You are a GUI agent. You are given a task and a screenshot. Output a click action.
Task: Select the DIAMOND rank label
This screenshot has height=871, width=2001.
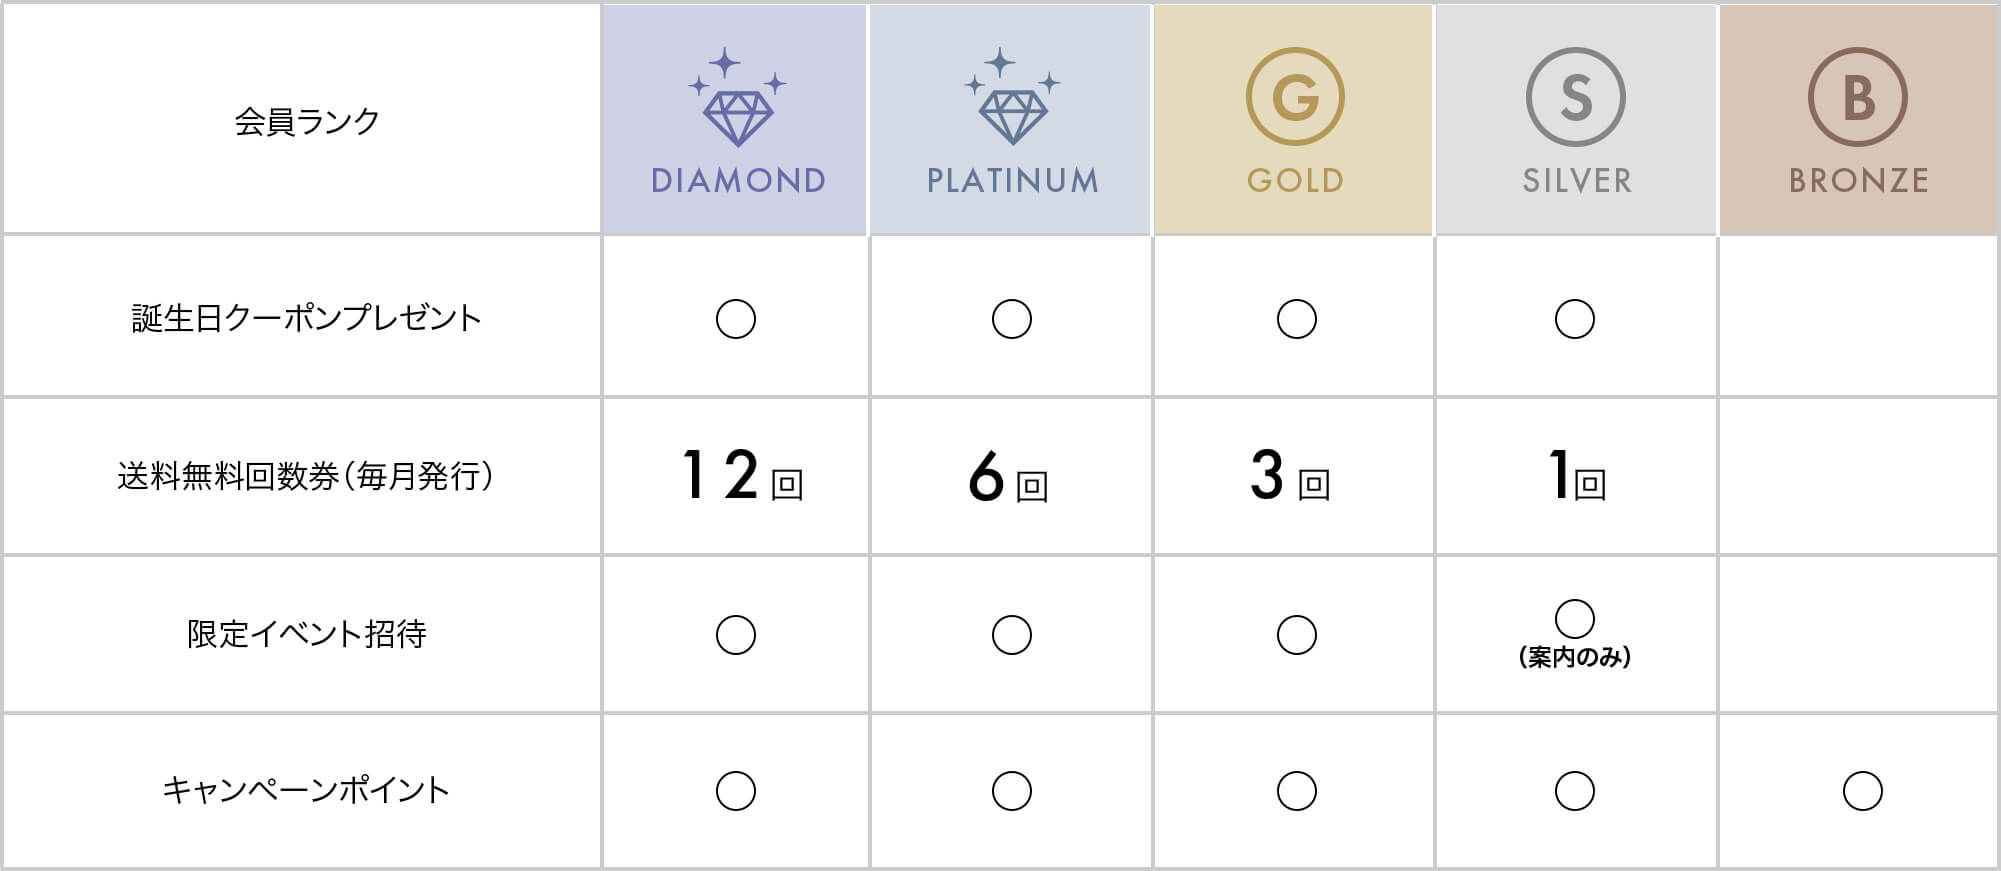click(x=738, y=181)
